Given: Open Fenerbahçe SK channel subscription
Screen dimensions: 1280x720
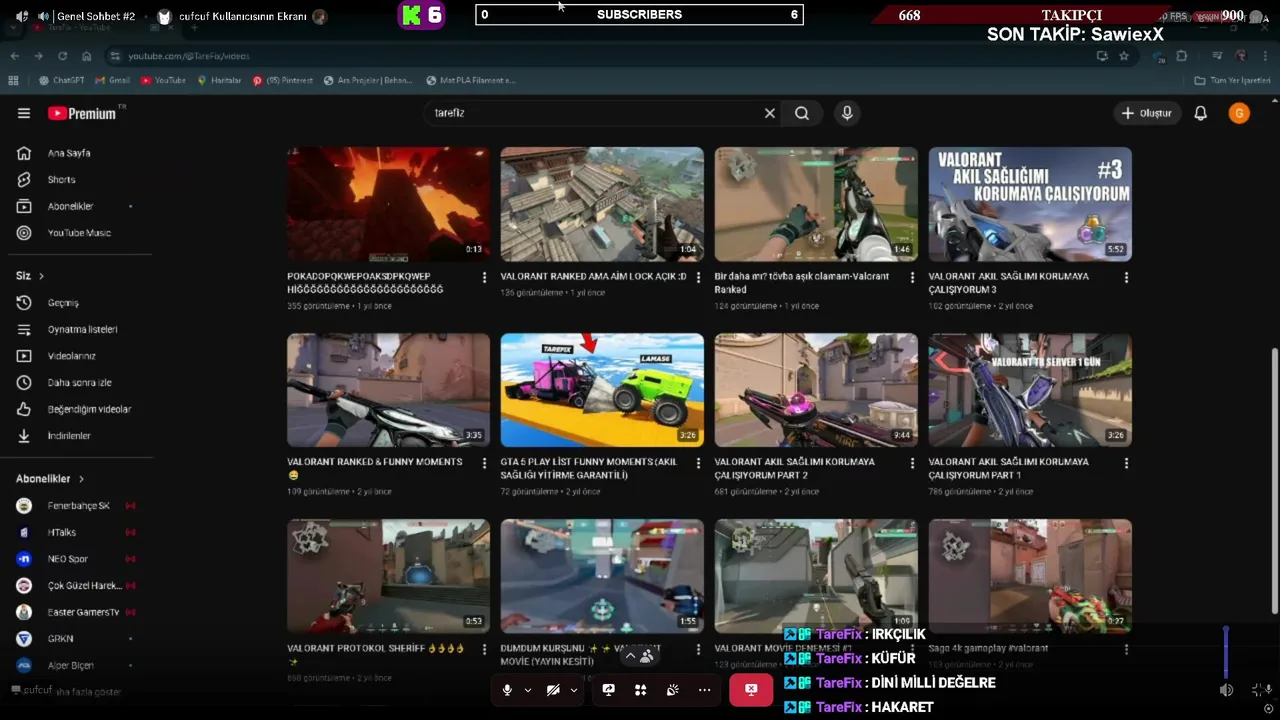Looking at the screenshot, I should [x=76, y=506].
